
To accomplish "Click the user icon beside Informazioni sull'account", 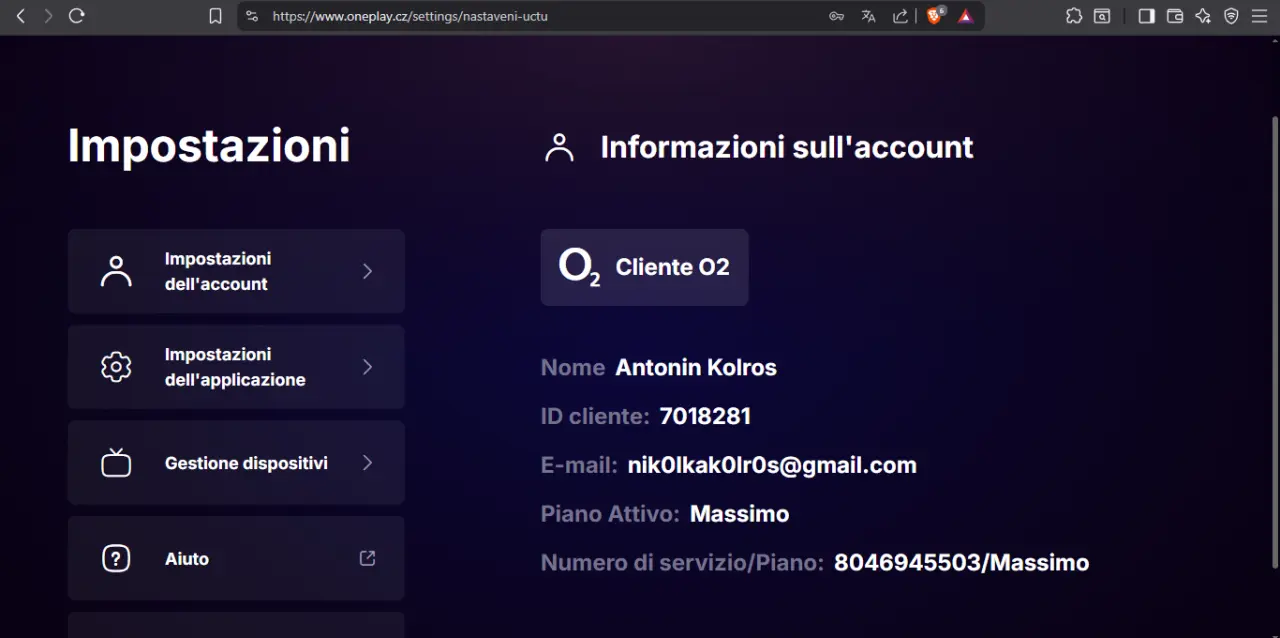I will pos(559,148).
